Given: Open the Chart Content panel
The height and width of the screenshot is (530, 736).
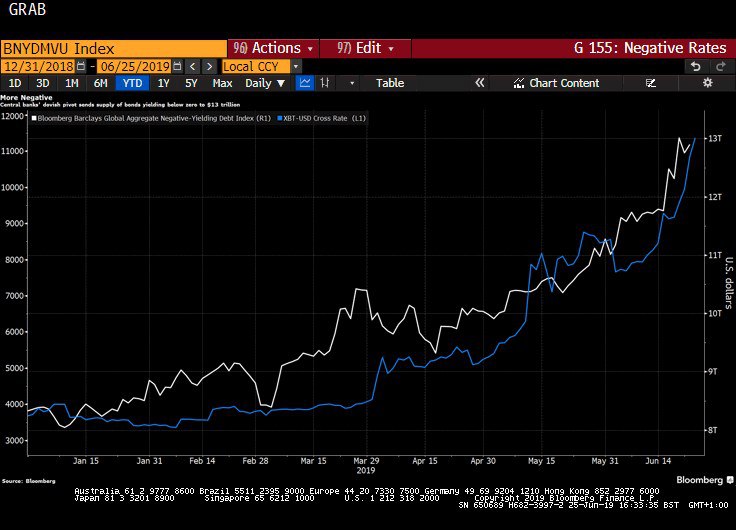Looking at the screenshot, I should pyautogui.click(x=557, y=83).
